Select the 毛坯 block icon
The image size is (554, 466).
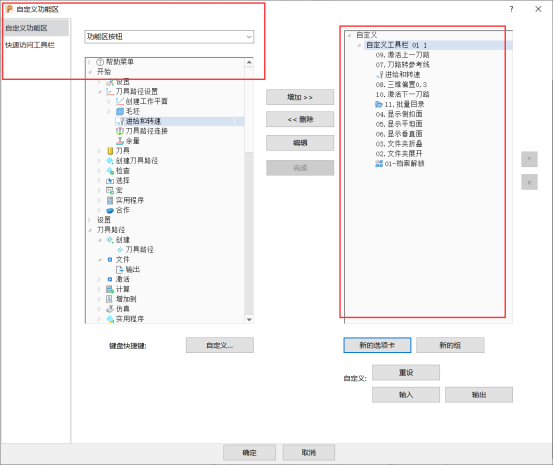point(120,112)
